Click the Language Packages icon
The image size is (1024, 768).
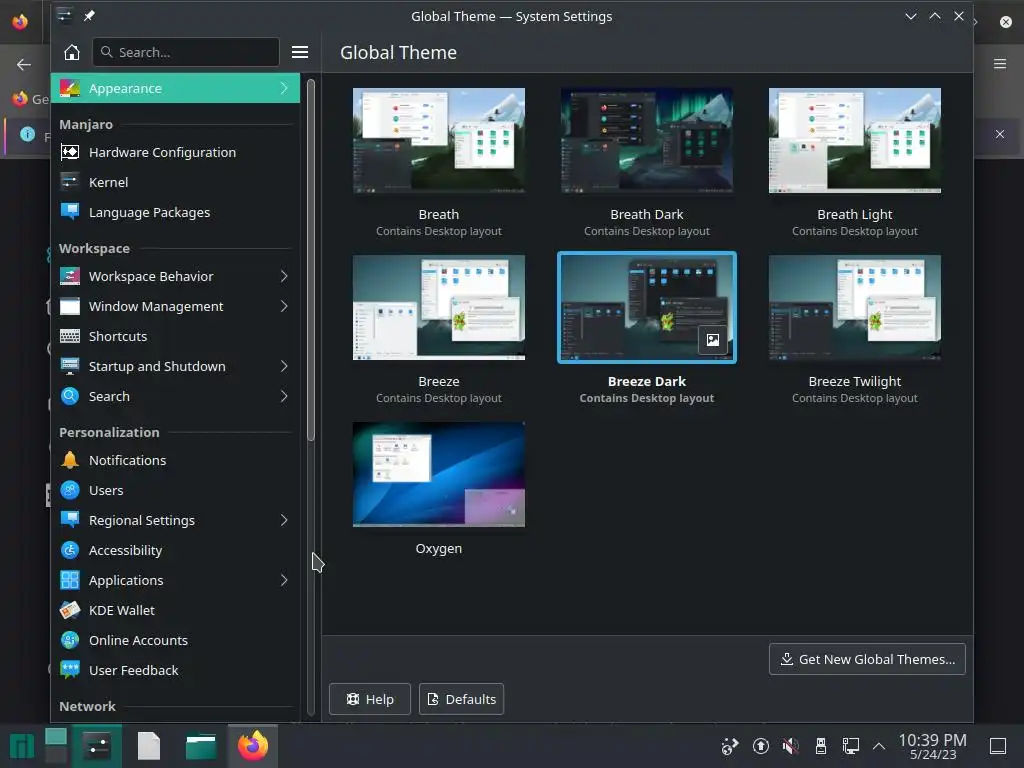[70, 212]
